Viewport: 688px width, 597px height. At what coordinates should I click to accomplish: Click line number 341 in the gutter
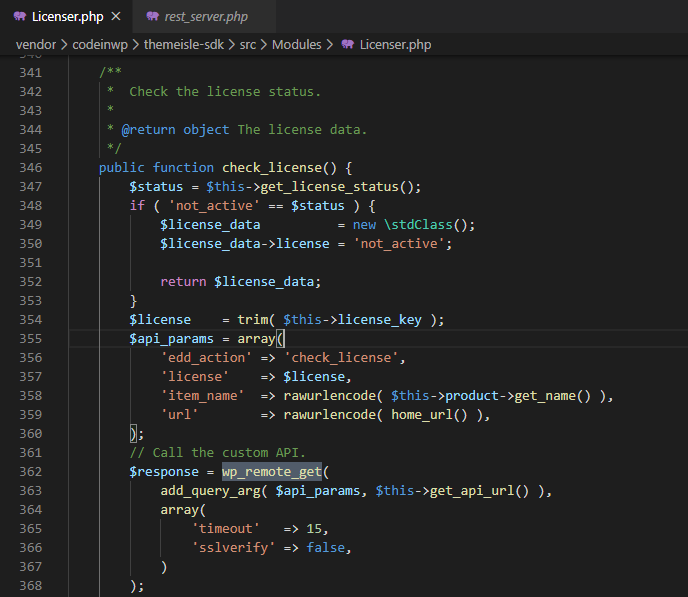[31, 72]
